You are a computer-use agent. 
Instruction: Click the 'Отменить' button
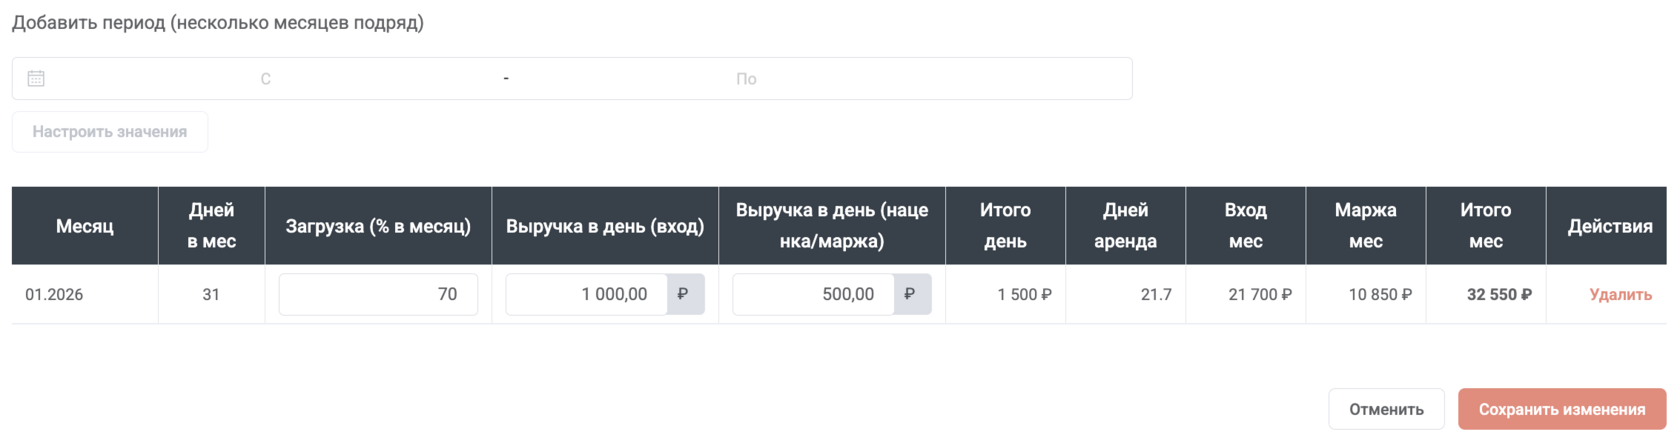point(1386,409)
